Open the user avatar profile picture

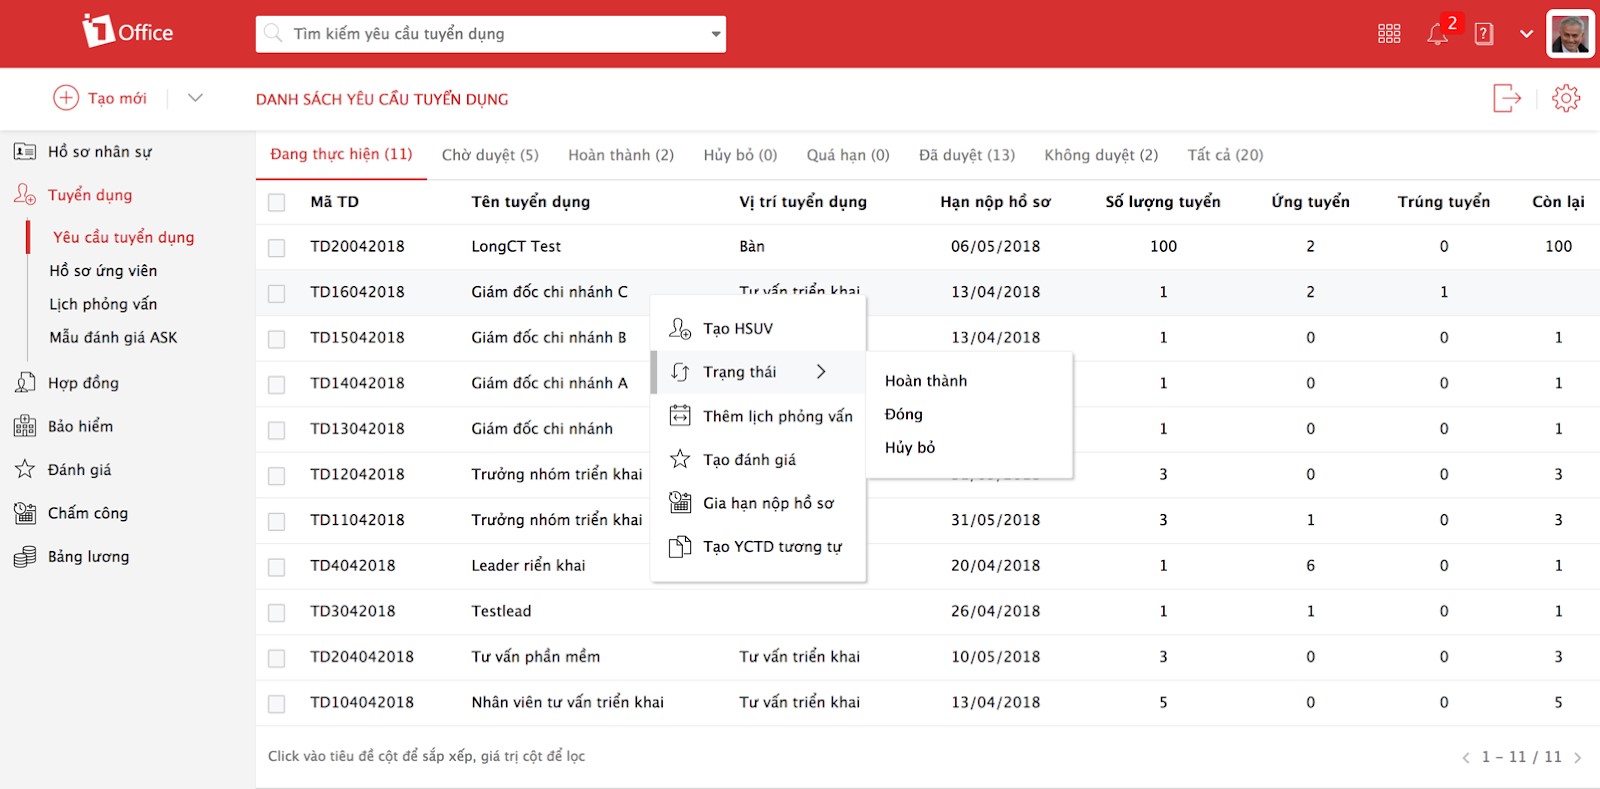[1570, 34]
